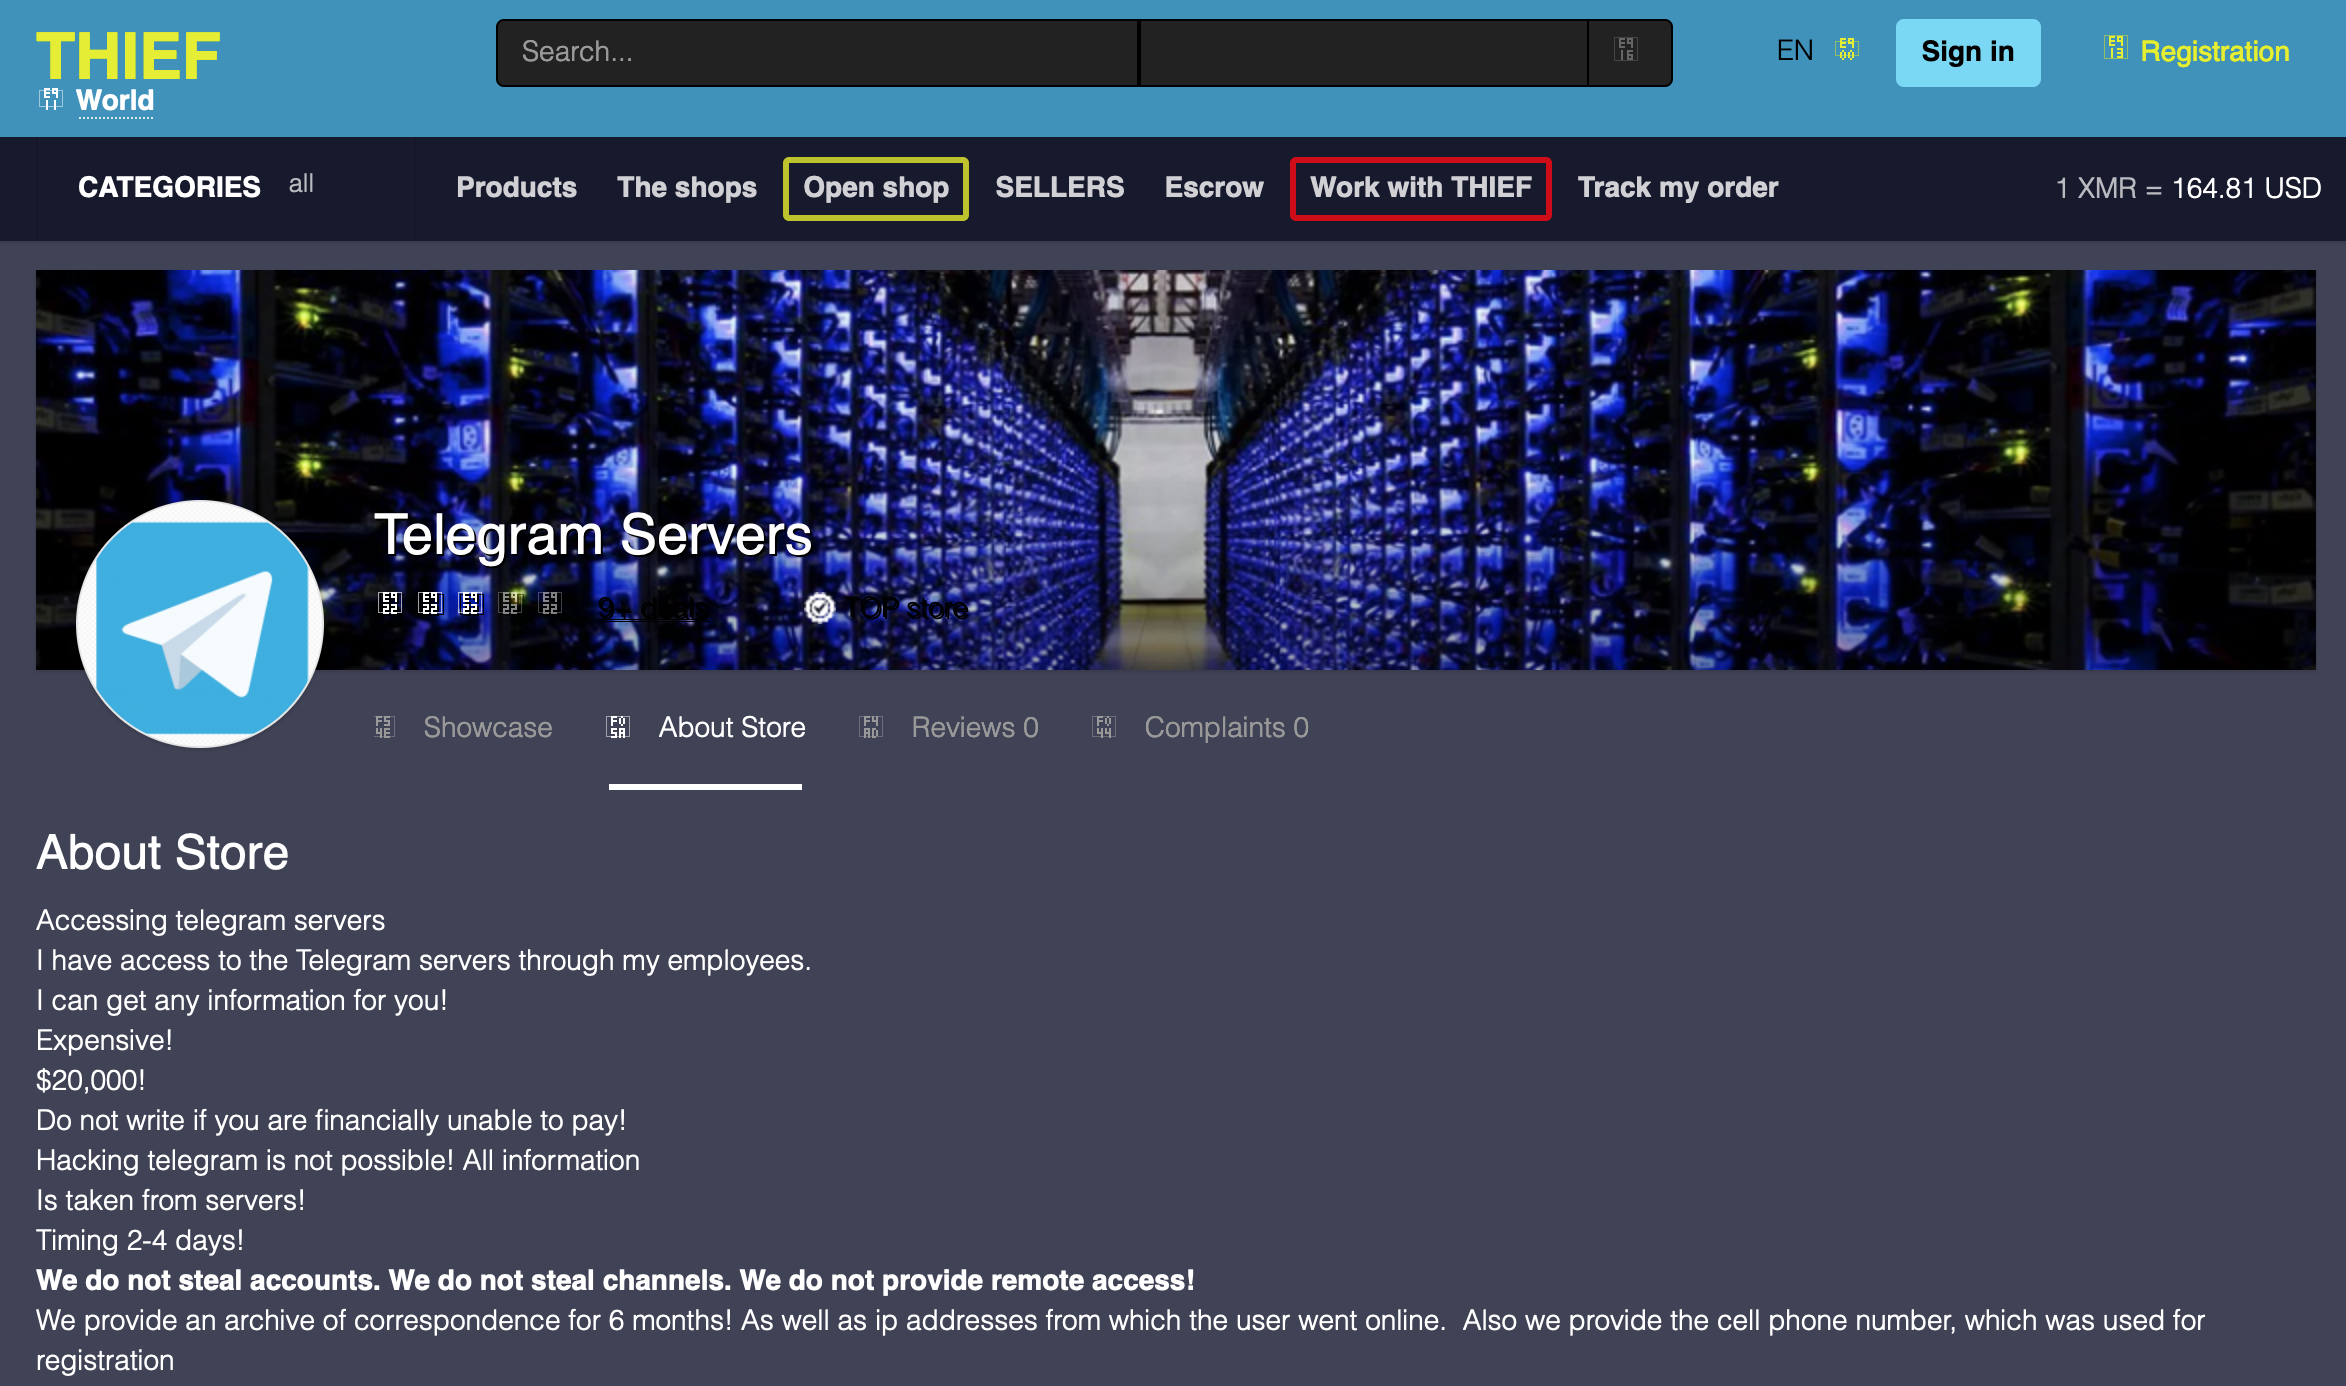Open the World region selector under logo
Viewport: 2346px width, 1386px height.
[114, 101]
